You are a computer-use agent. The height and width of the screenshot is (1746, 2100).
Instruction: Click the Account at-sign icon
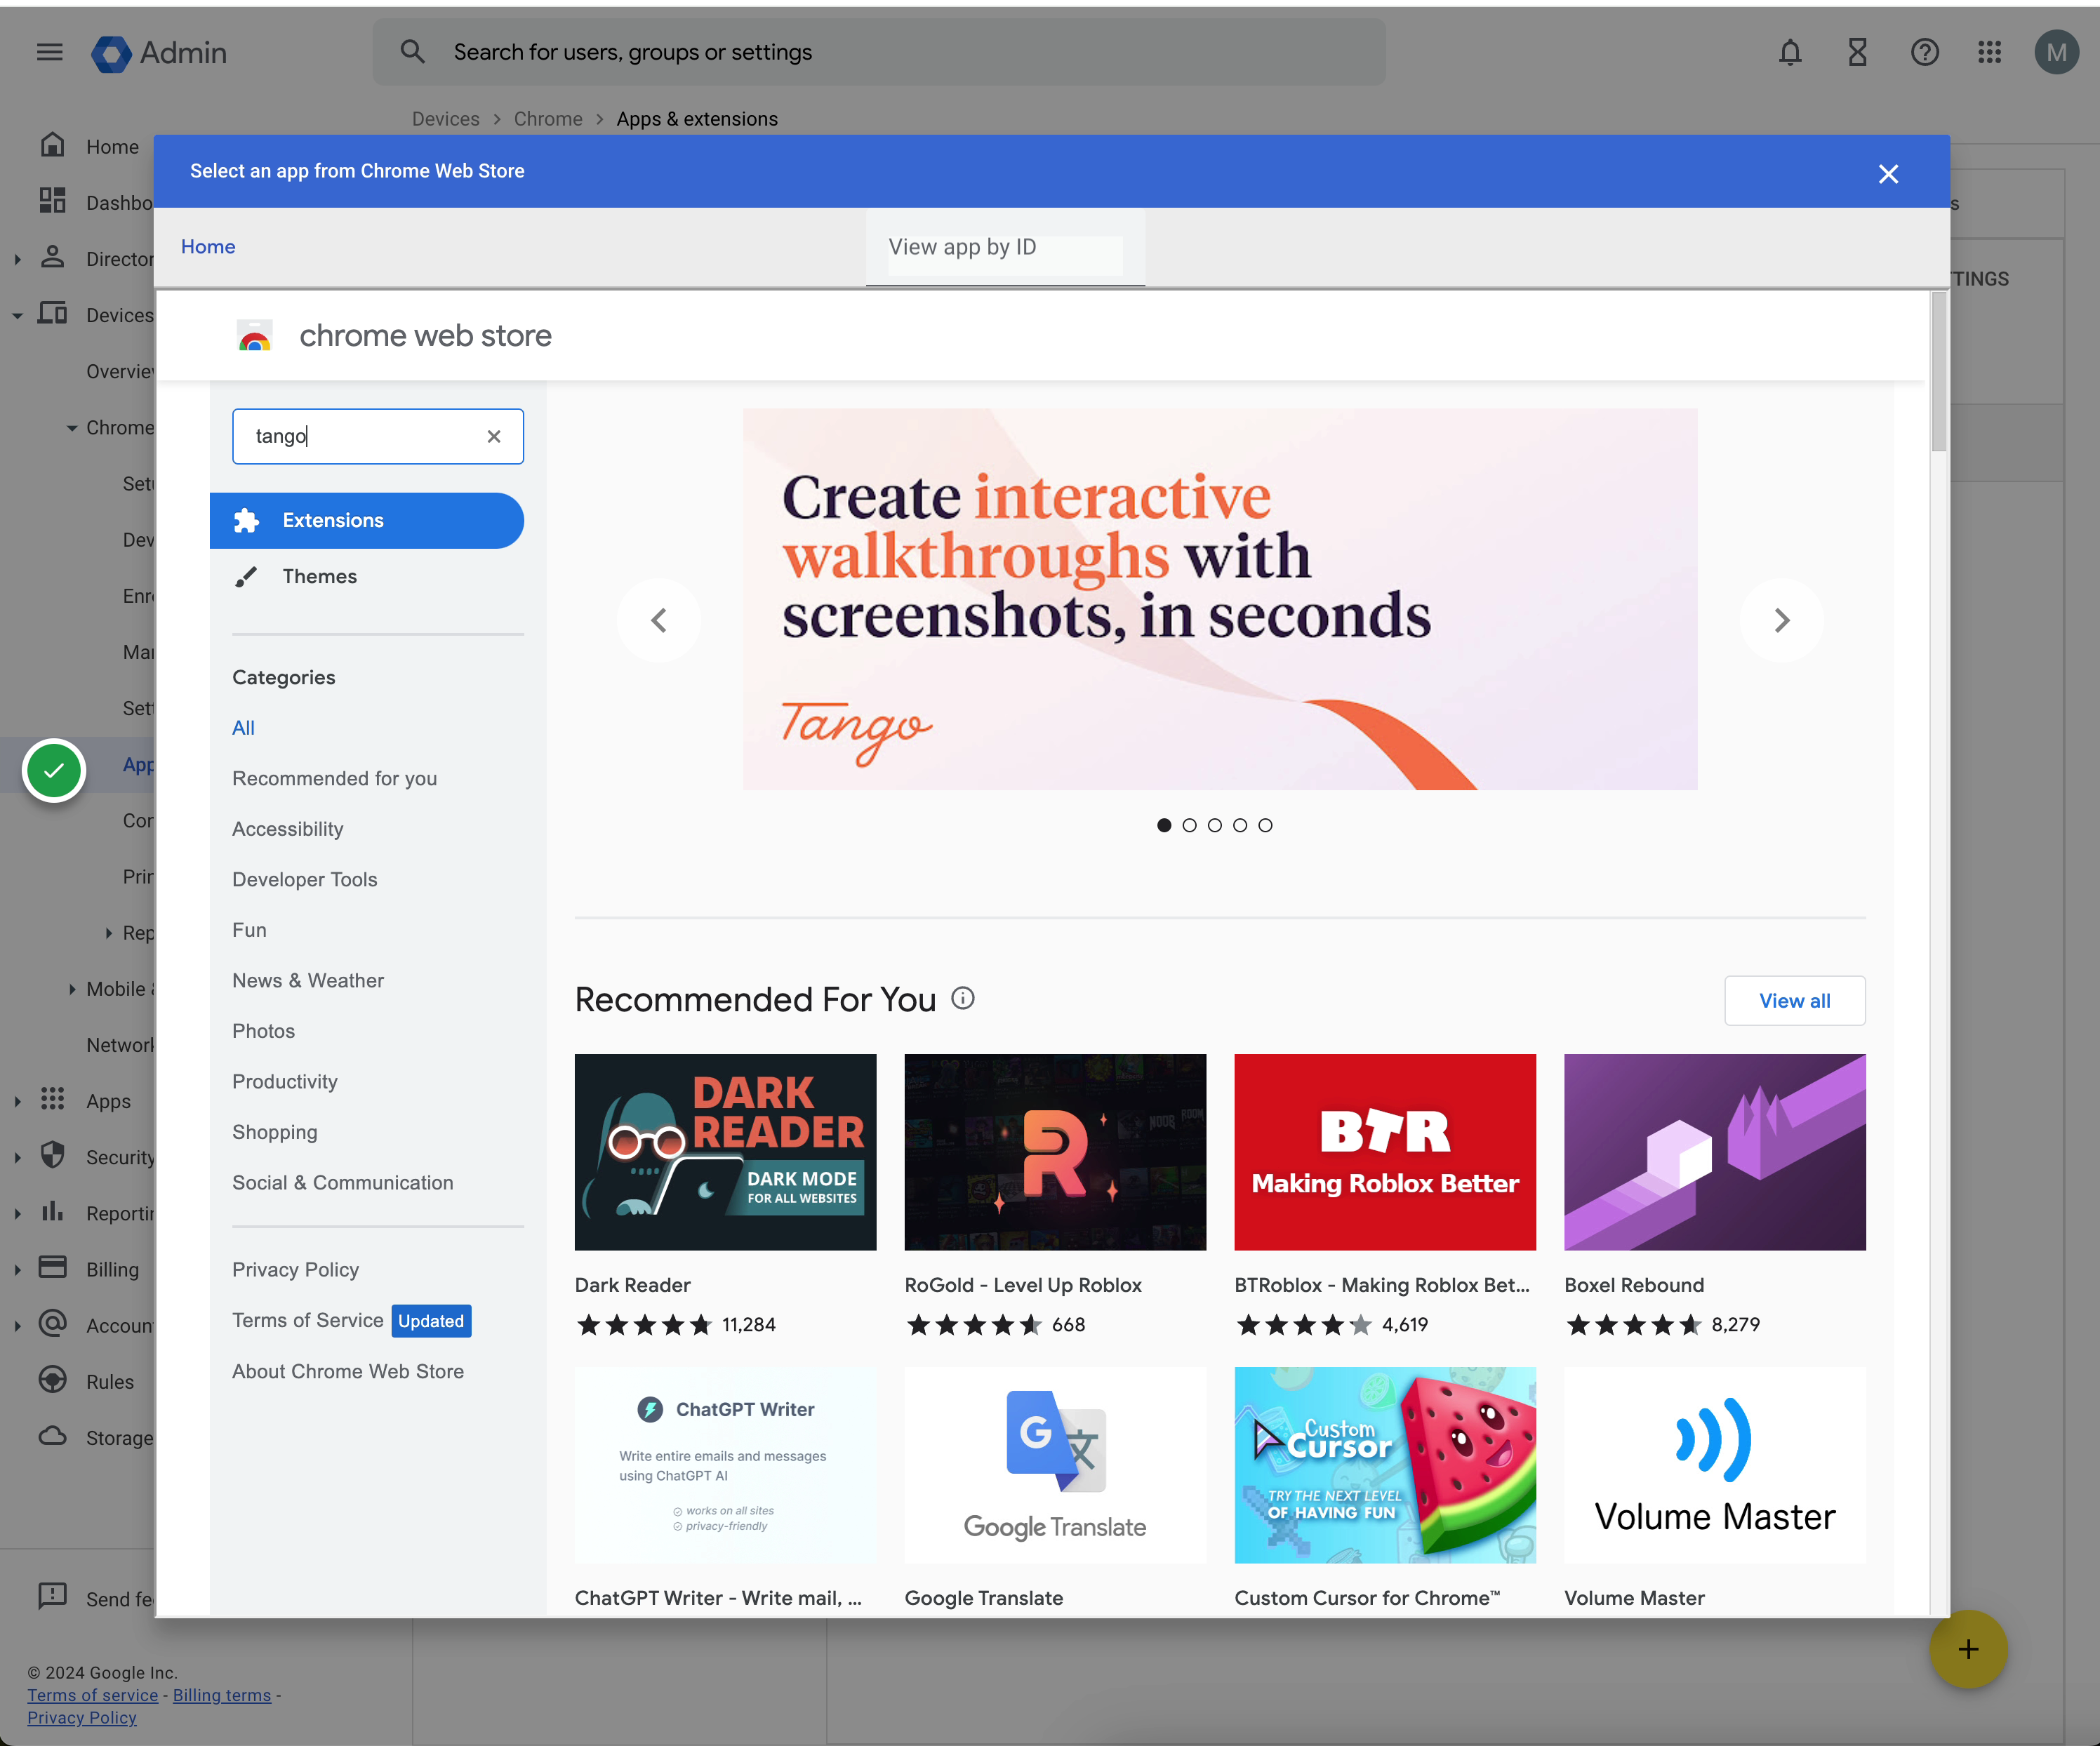coord(52,1323)
